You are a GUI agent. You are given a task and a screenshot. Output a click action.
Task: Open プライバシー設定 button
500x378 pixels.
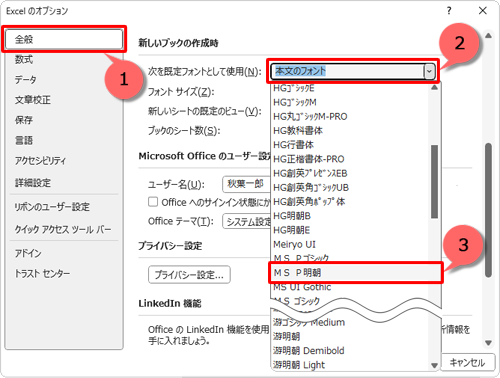coord(189,275)
